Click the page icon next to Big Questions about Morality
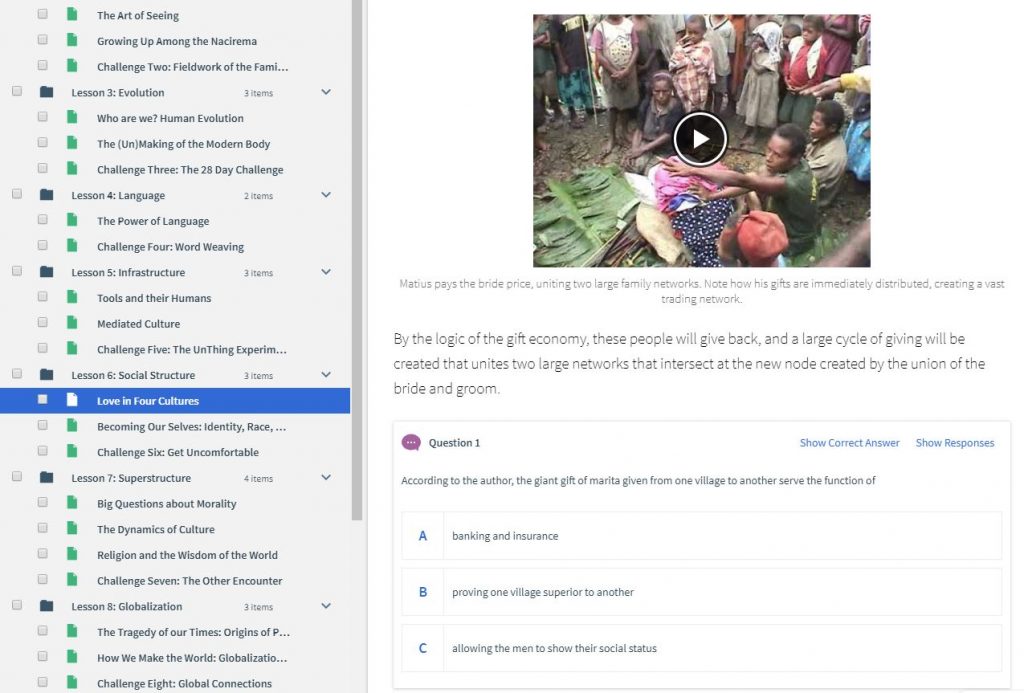 pyautogui.click(x=72, y=504)
